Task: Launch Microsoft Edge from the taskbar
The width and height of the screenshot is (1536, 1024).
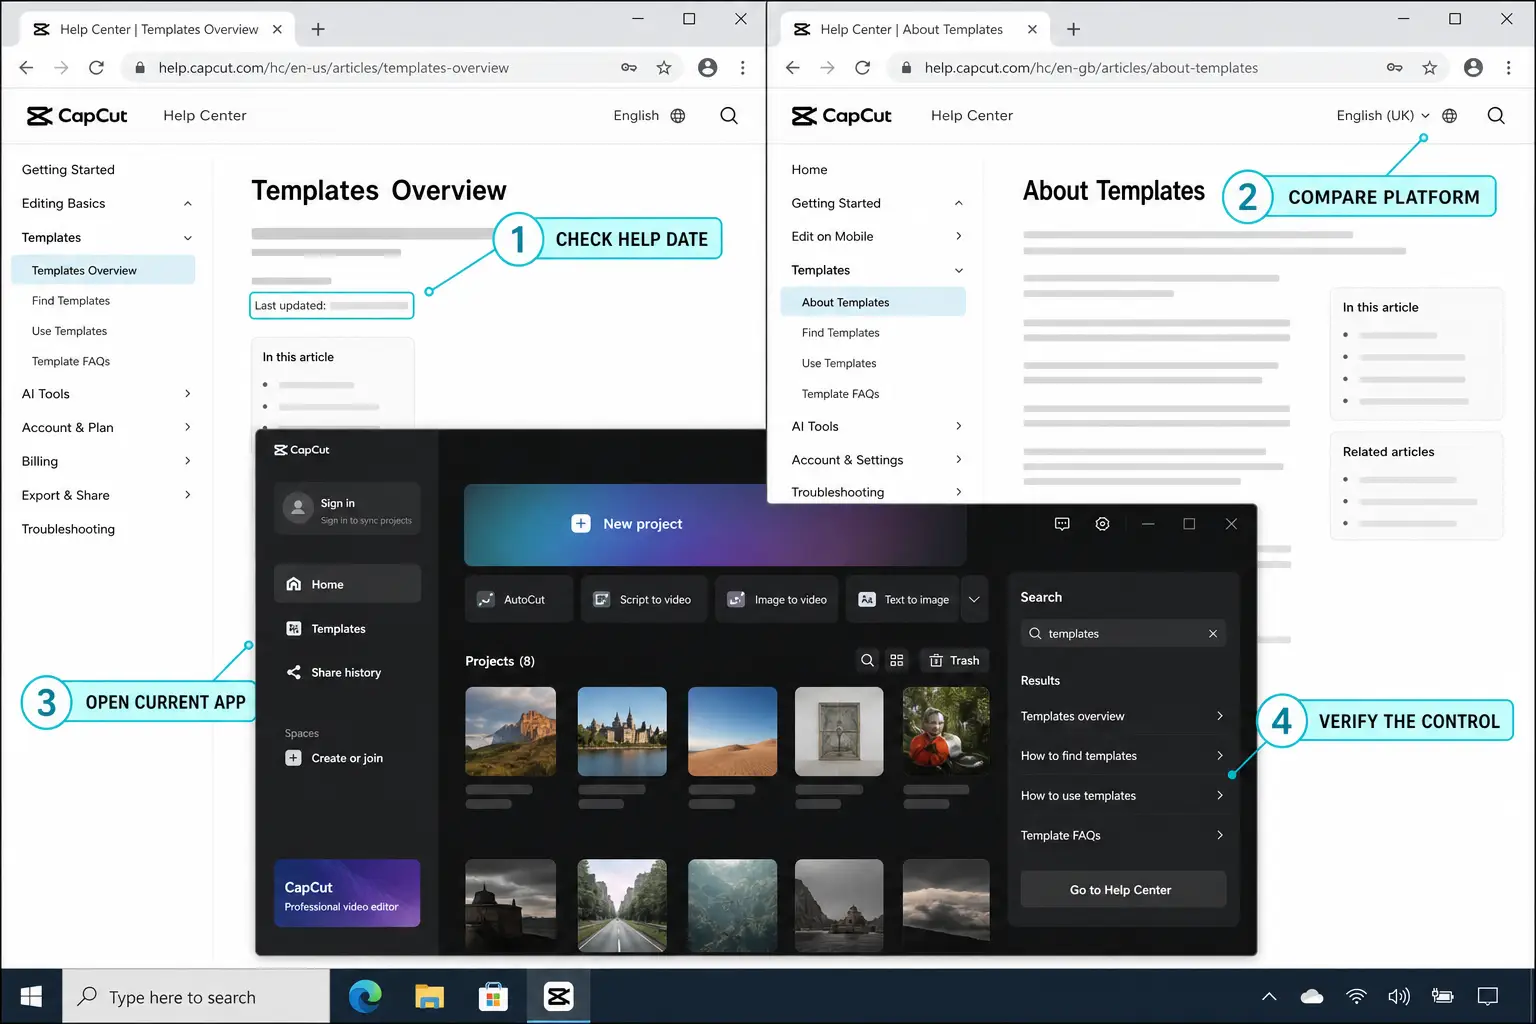Action: click(x=365, y=996)
